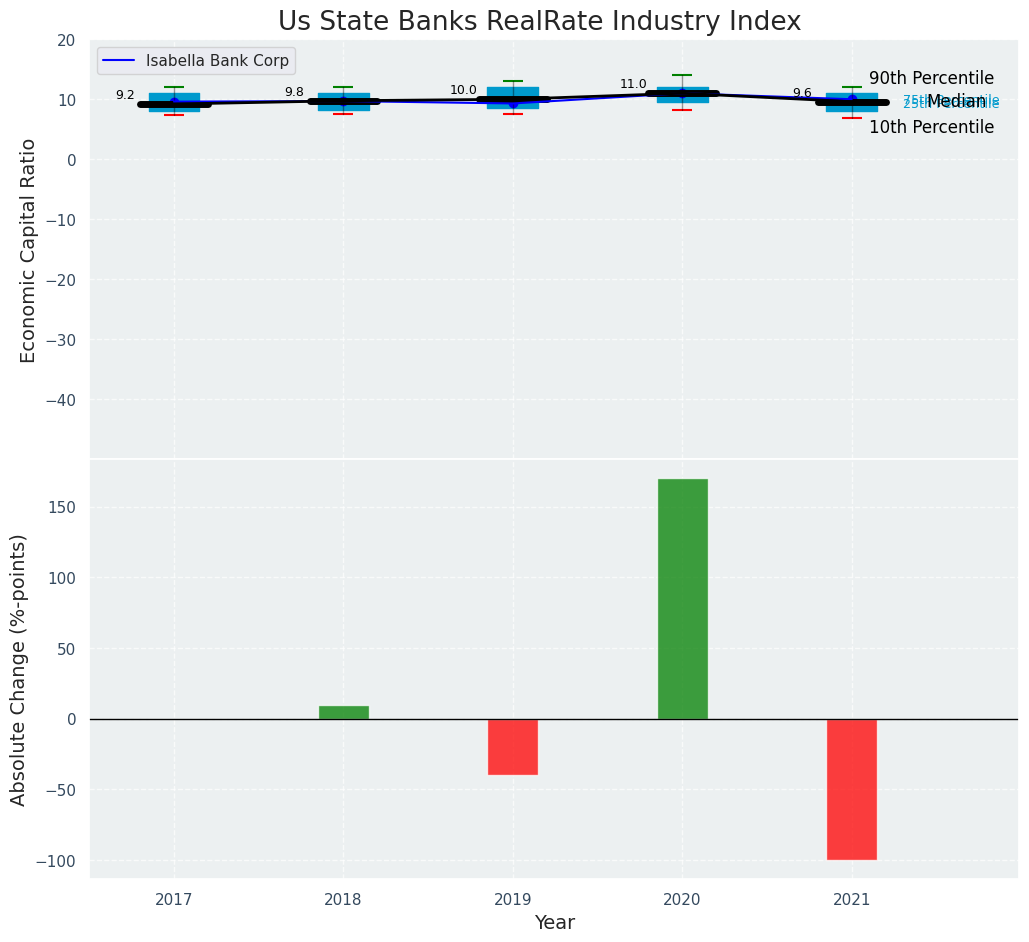Click the 9.2 value label for 2017
The width and height of the screenshot is (1029, 942).
tap(125, 95)
